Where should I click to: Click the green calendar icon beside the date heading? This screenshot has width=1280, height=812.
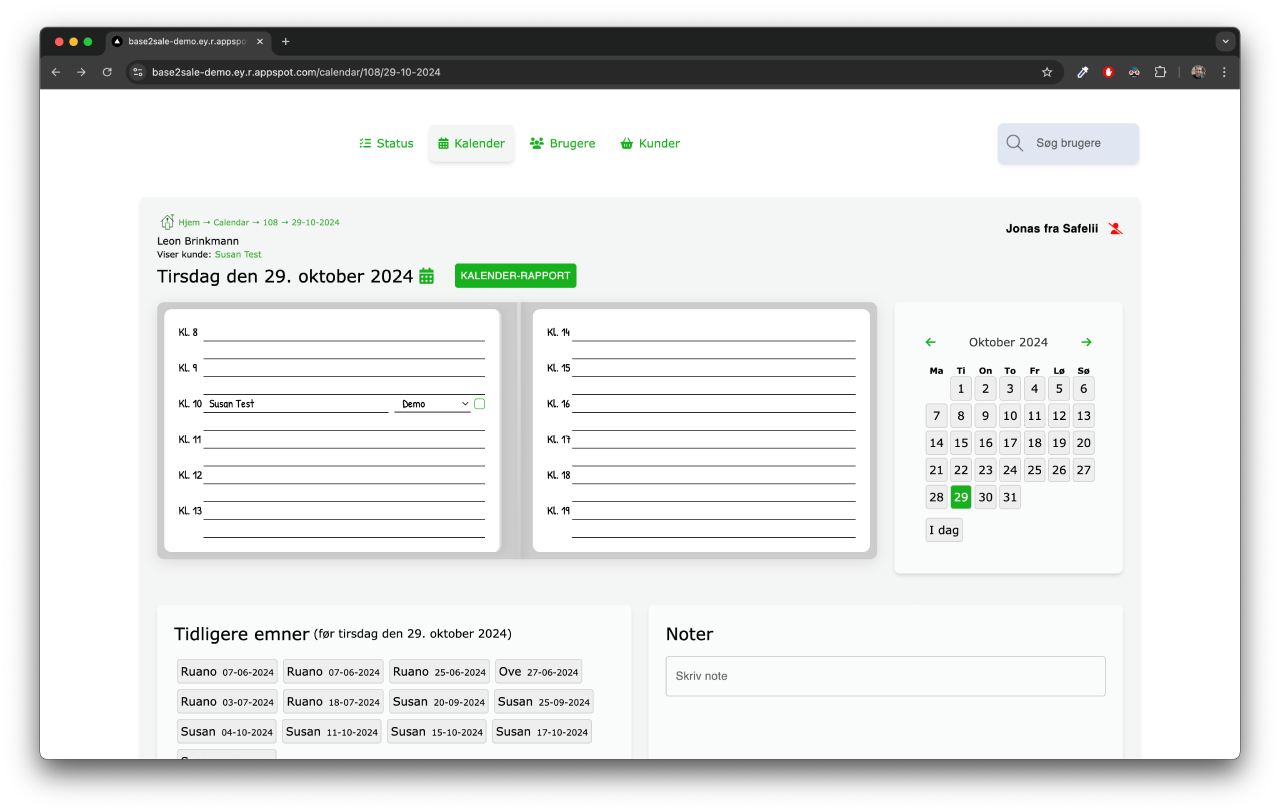coord(427,276)
